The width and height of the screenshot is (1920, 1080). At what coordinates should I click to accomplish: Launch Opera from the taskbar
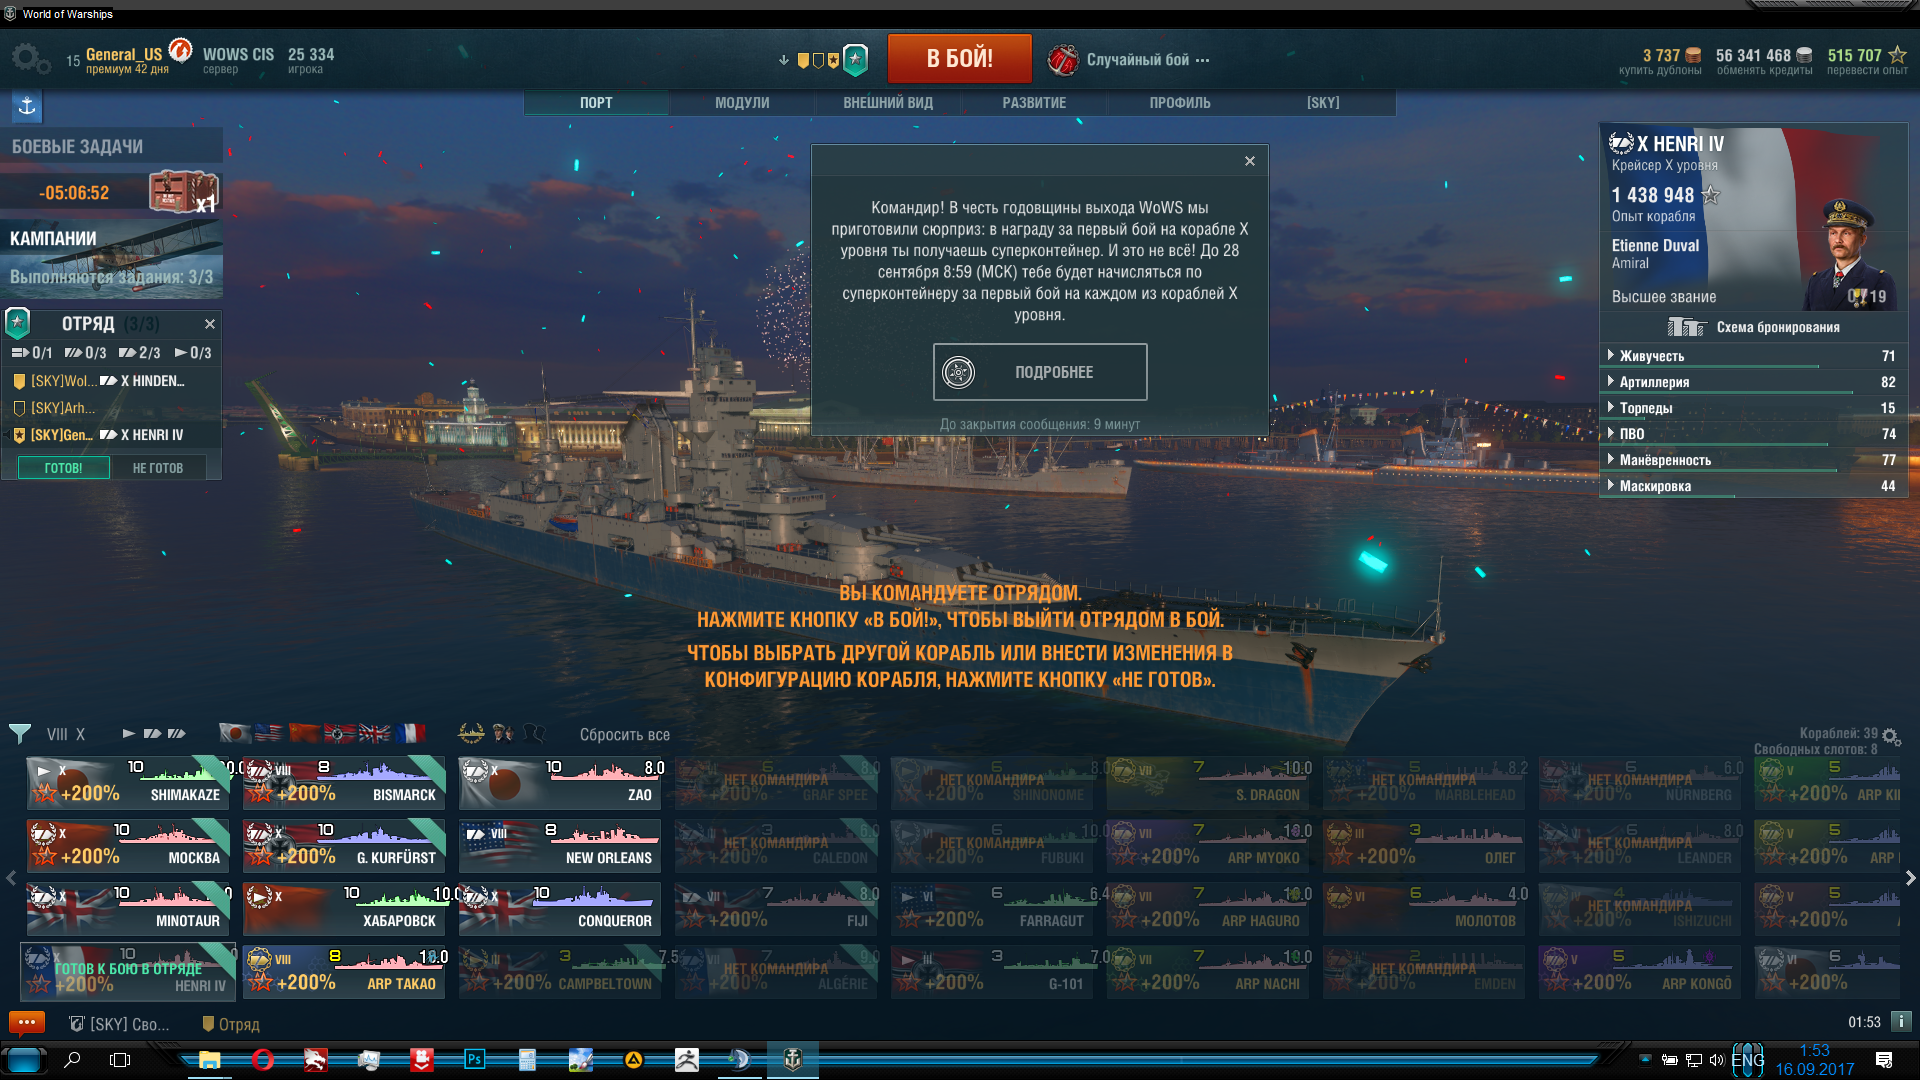263,1060
